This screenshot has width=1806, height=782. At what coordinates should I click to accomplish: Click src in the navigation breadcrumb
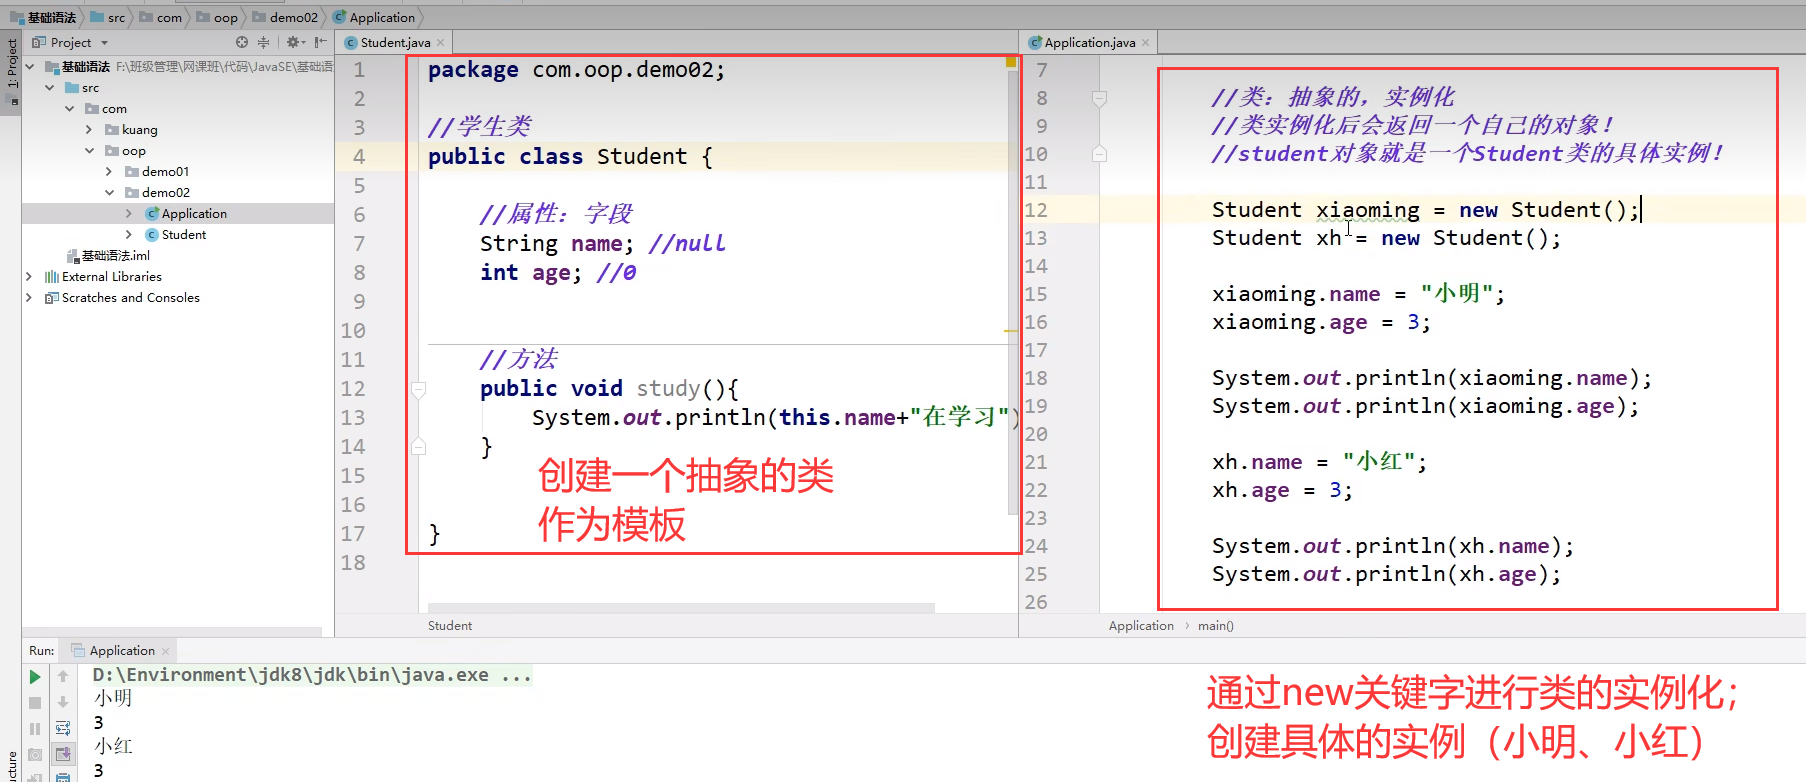coord(108,17)
